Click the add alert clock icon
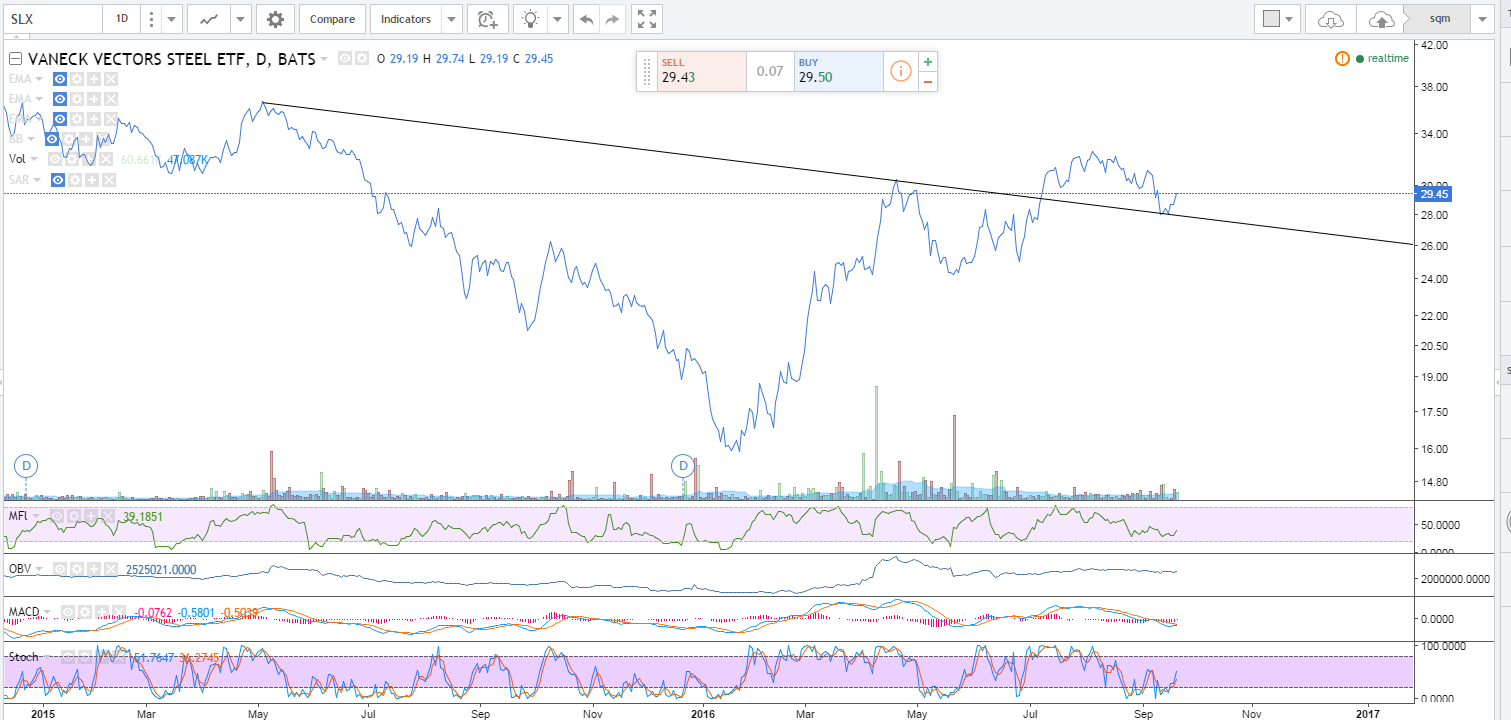 [487, 19]
